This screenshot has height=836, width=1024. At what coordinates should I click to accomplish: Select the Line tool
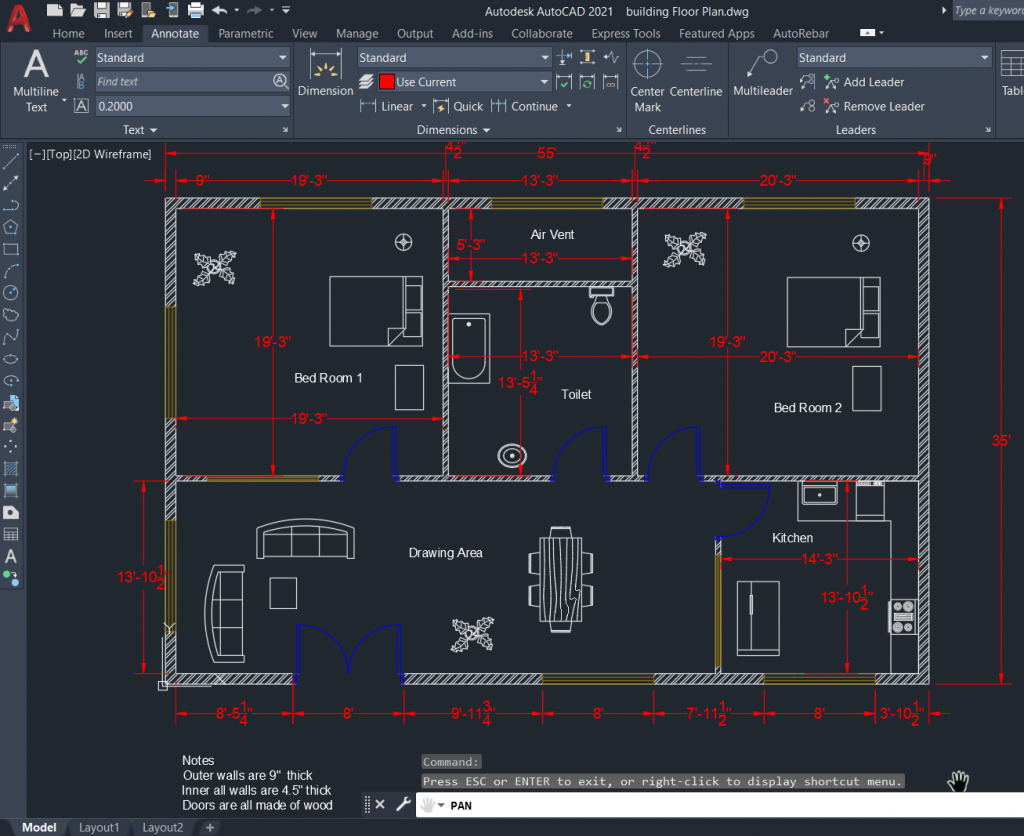click(12, 161)
